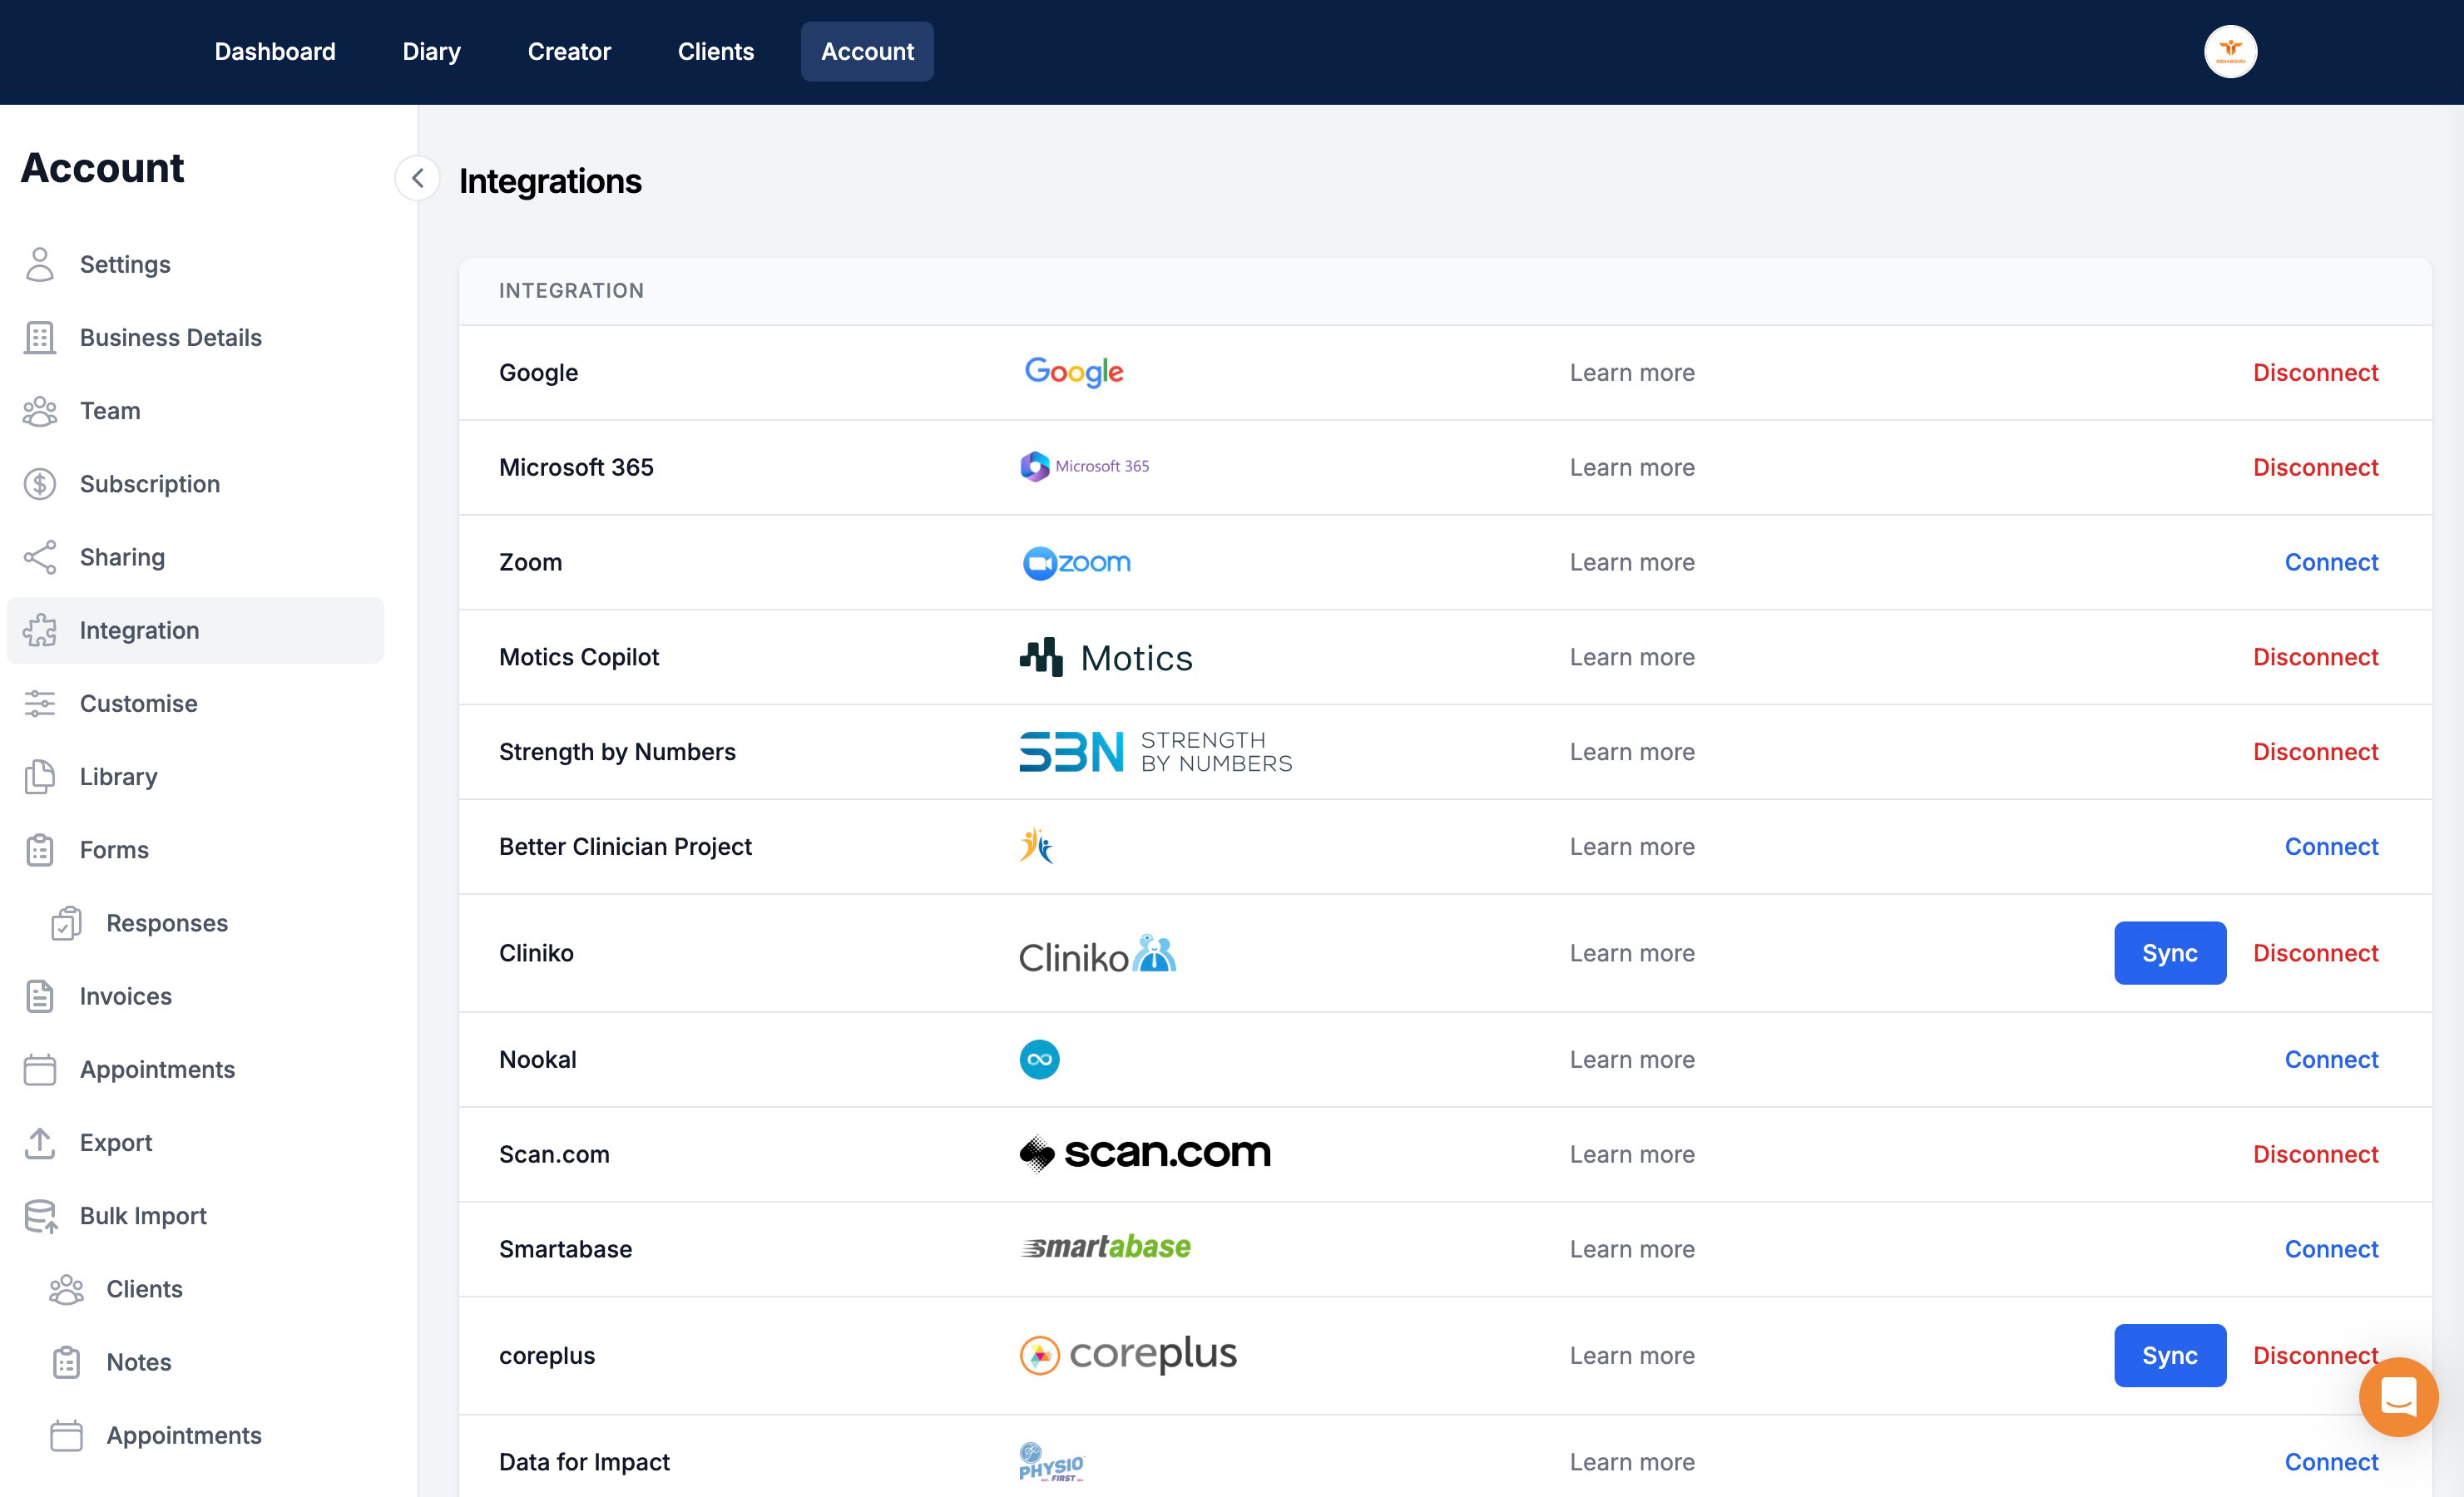Click the Zoom logo

1075,562
